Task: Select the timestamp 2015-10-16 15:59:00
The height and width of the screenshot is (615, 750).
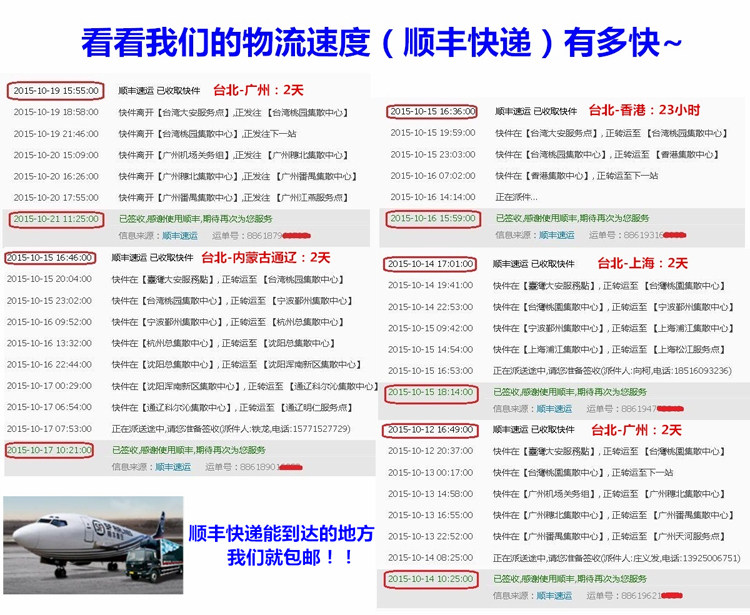Action: 433,219
